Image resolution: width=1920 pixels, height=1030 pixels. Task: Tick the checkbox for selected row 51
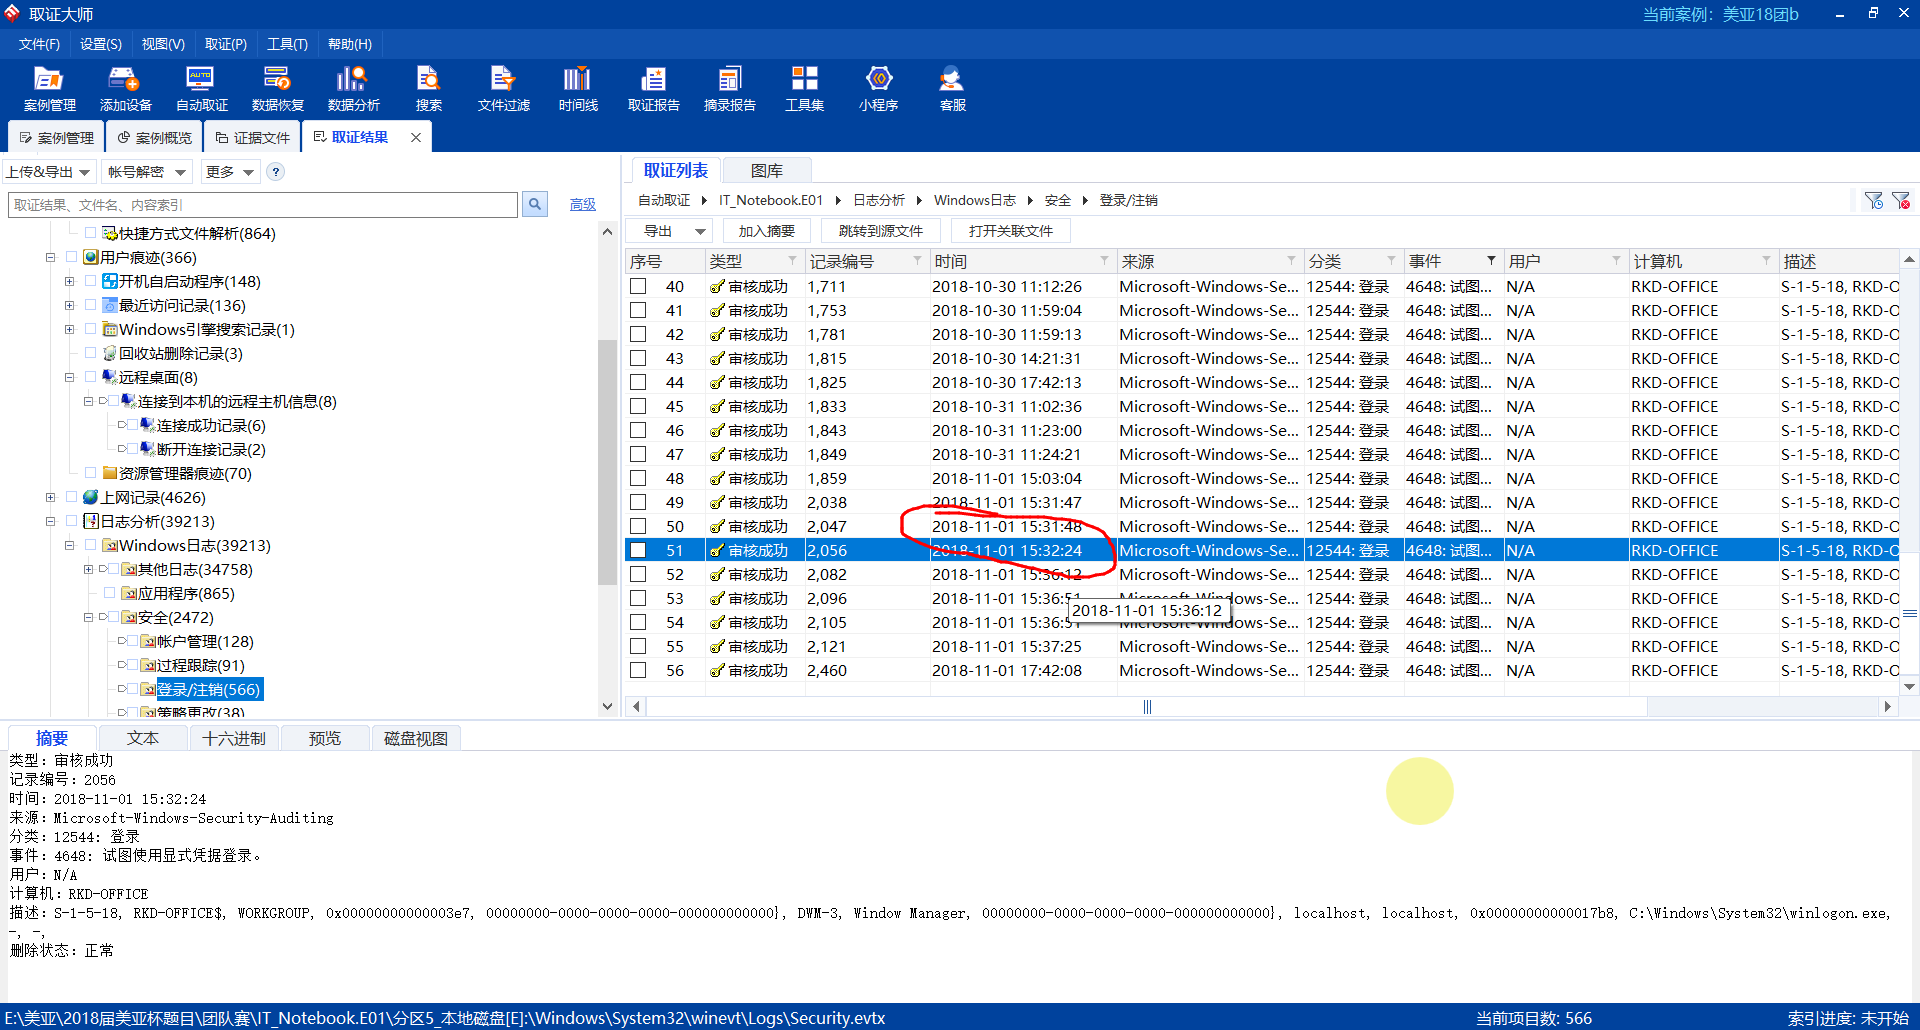(638, 550)
